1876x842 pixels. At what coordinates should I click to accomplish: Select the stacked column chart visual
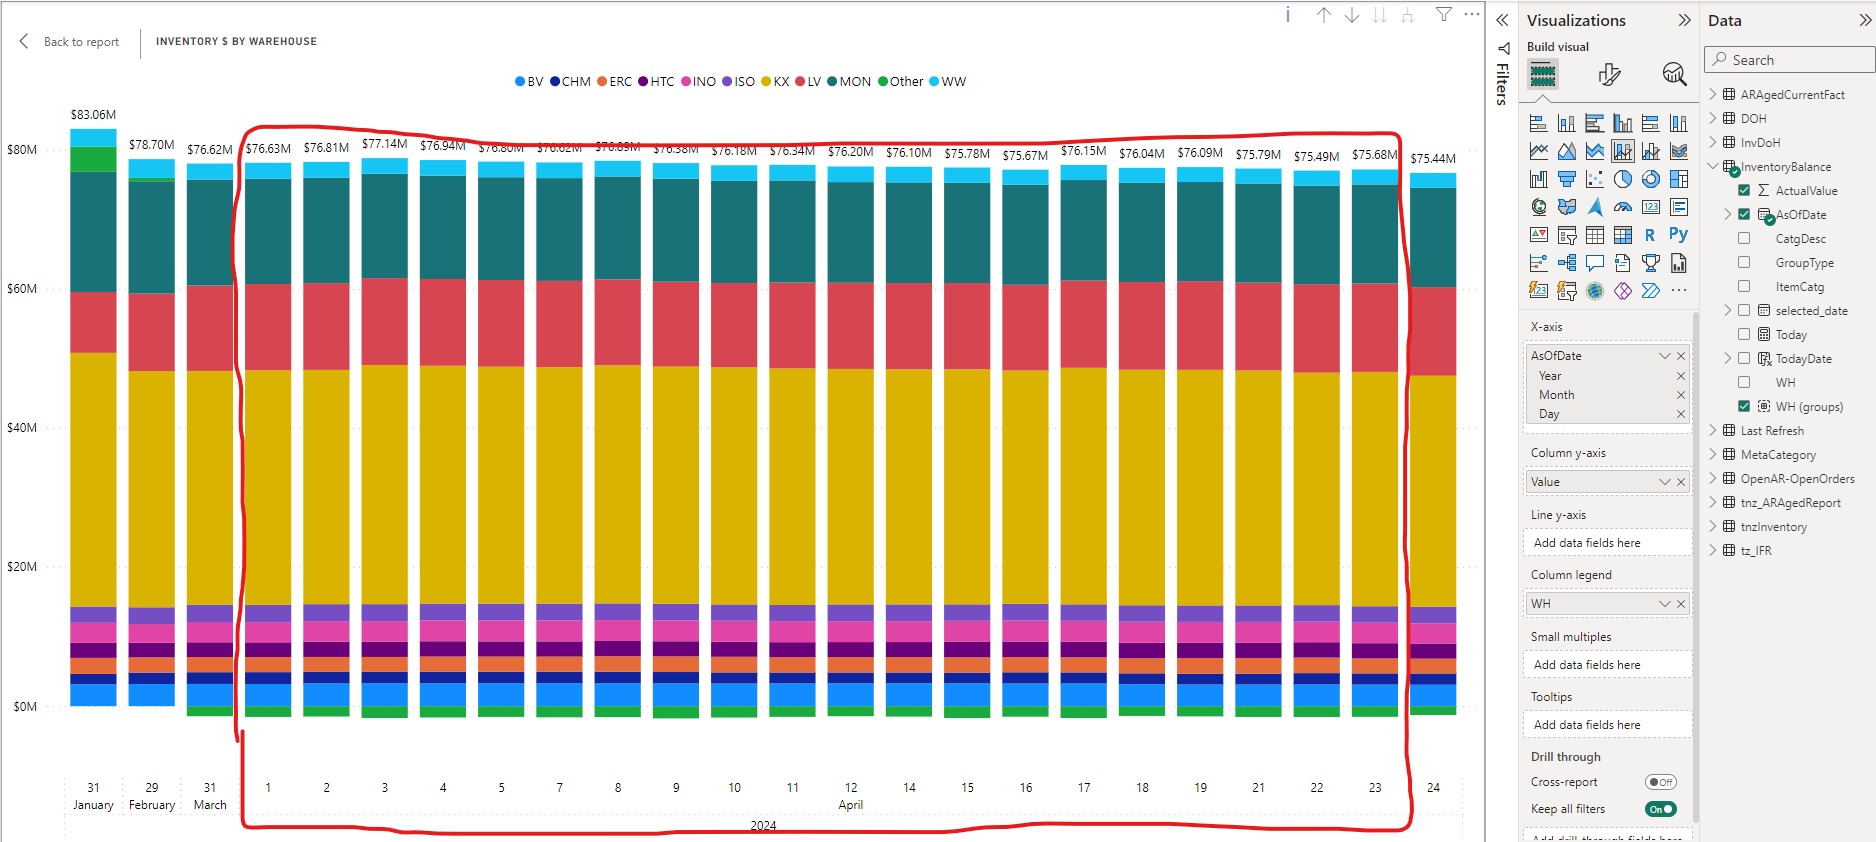point(1567,123)
